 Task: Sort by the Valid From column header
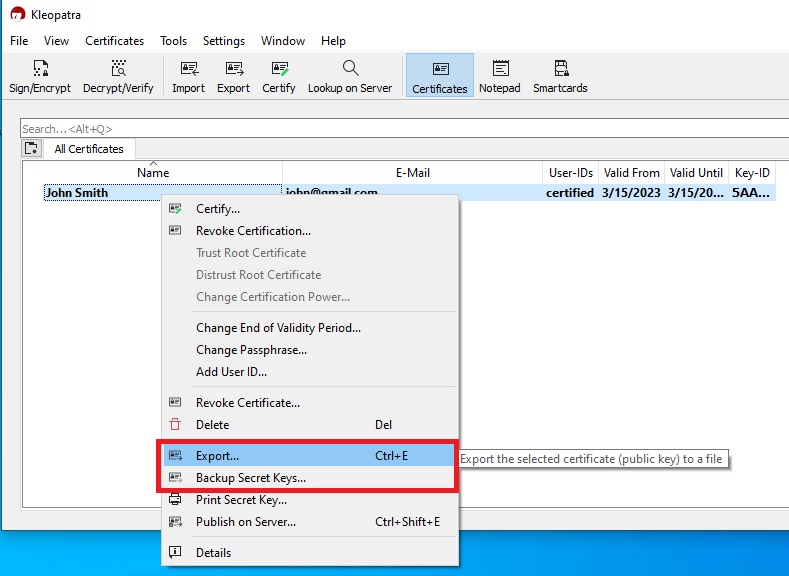tap(632, 173)
